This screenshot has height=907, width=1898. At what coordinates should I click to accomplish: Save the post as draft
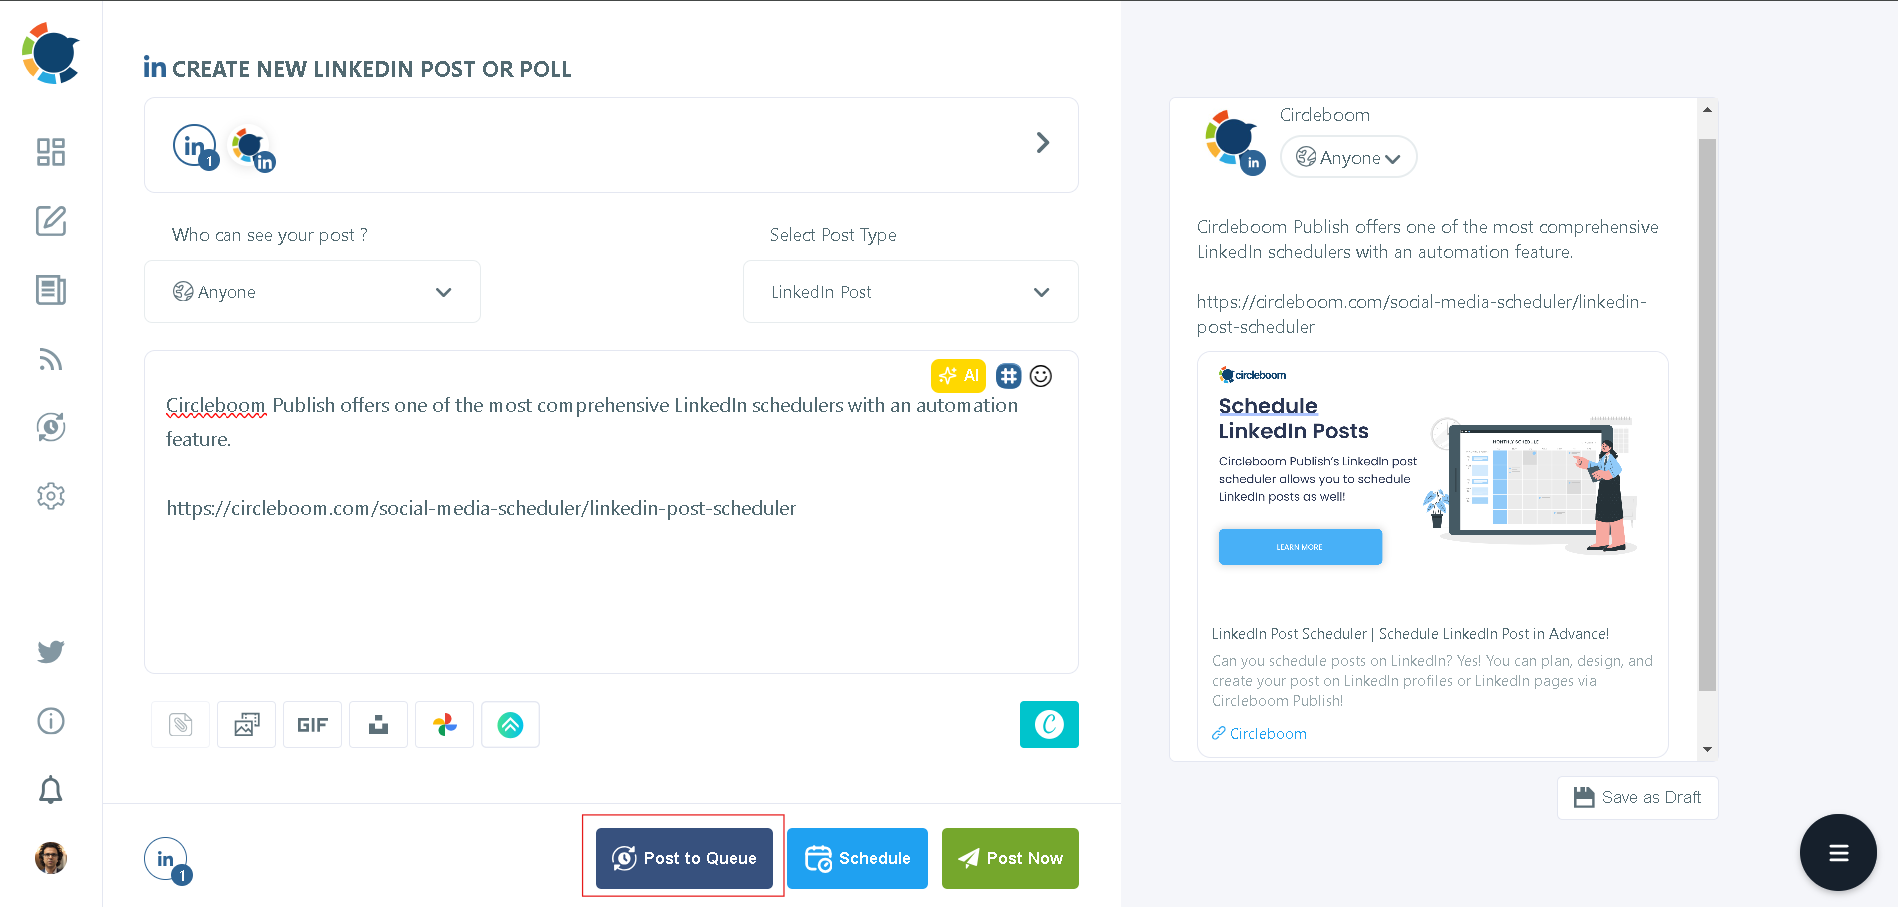coord(1637,797)
